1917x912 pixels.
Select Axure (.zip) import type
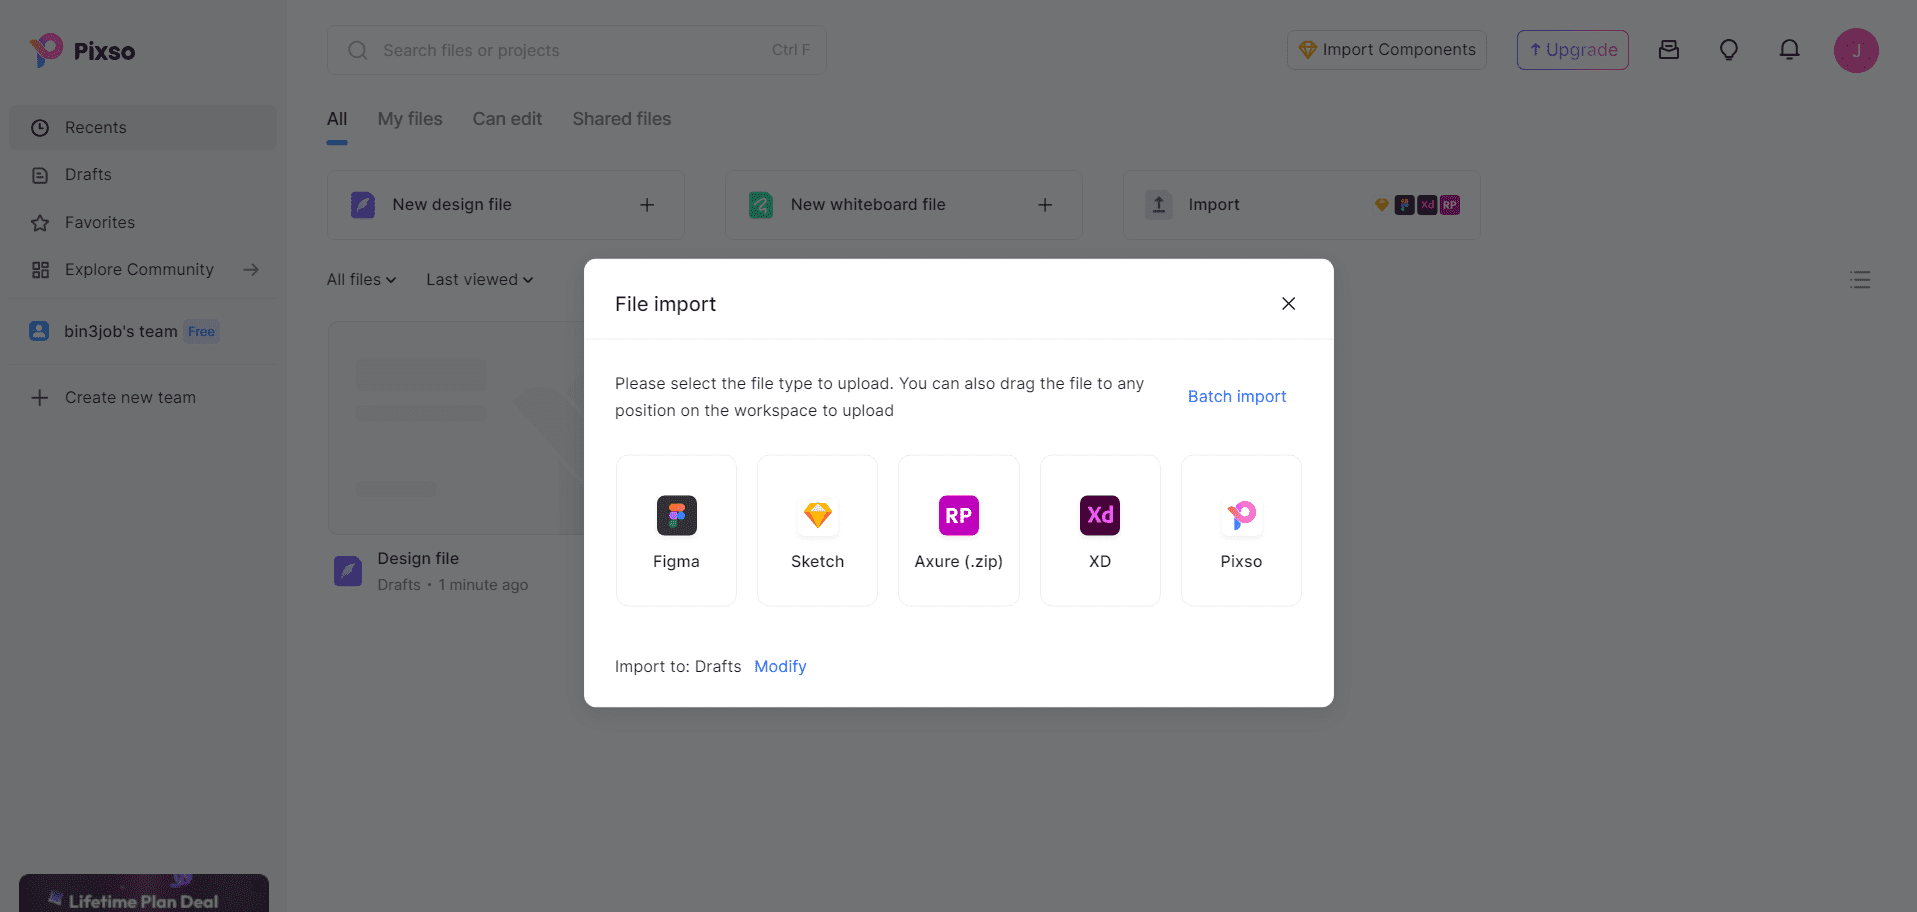pos(958,530)
